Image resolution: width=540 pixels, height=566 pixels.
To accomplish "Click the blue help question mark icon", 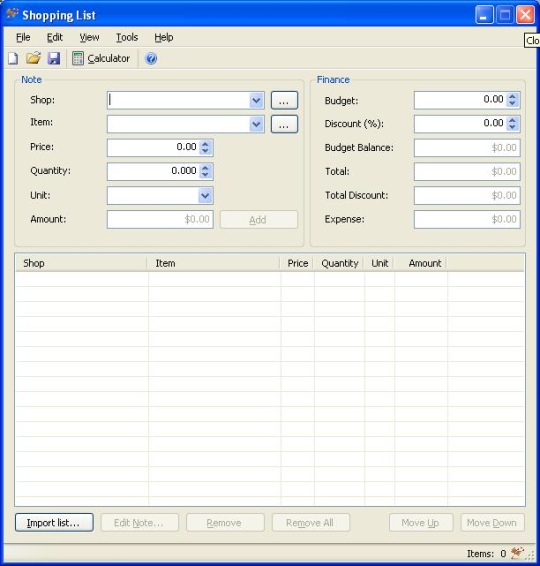I will pos(151,58).
